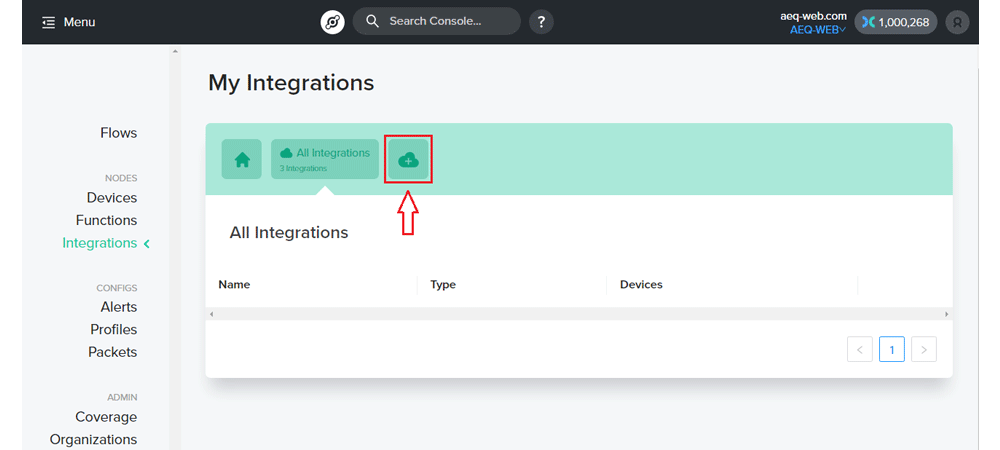1000x450 pixels.
Task: Open Packets in the sidebar
Action: click(x=113, y=352)
